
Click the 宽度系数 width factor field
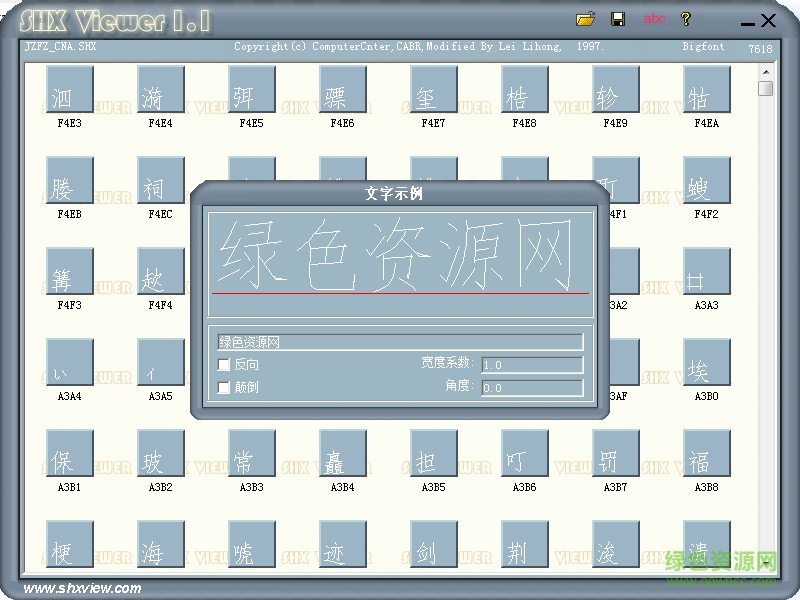[532, 365]
